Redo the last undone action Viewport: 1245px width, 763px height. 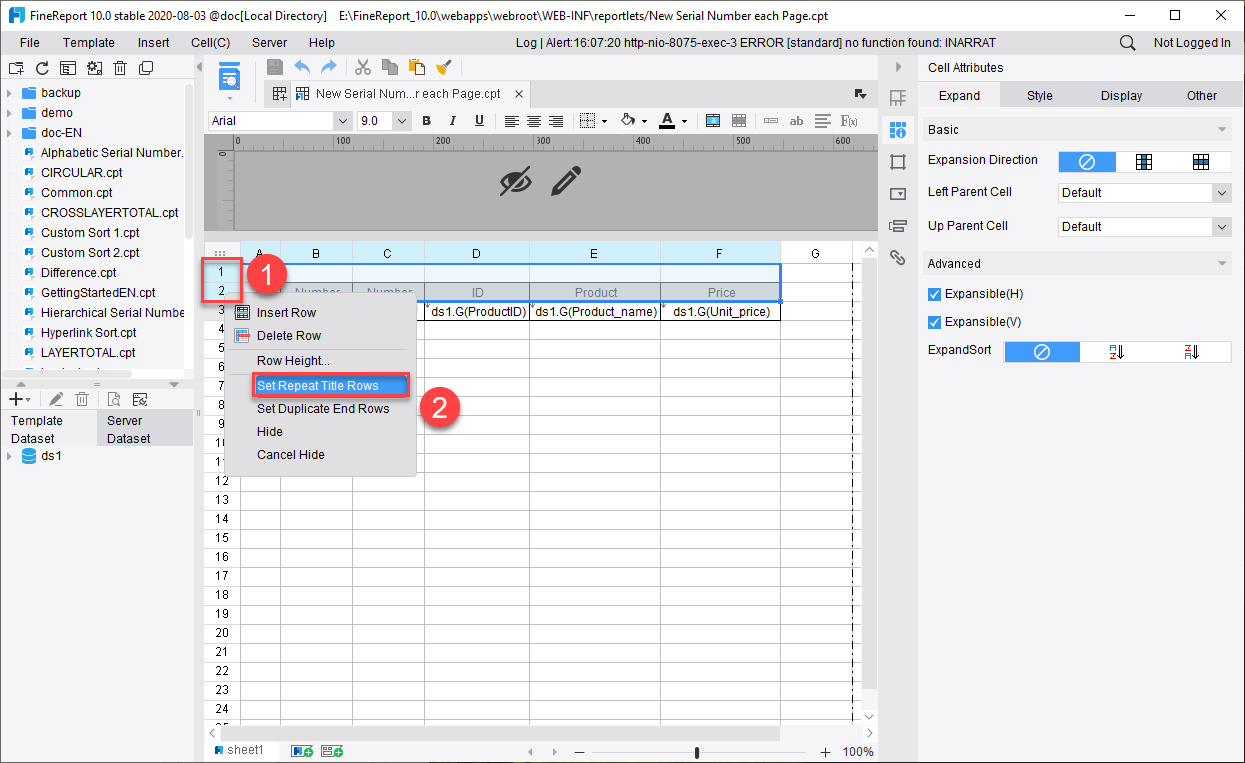pyautogui.click(x=329, y=67)
